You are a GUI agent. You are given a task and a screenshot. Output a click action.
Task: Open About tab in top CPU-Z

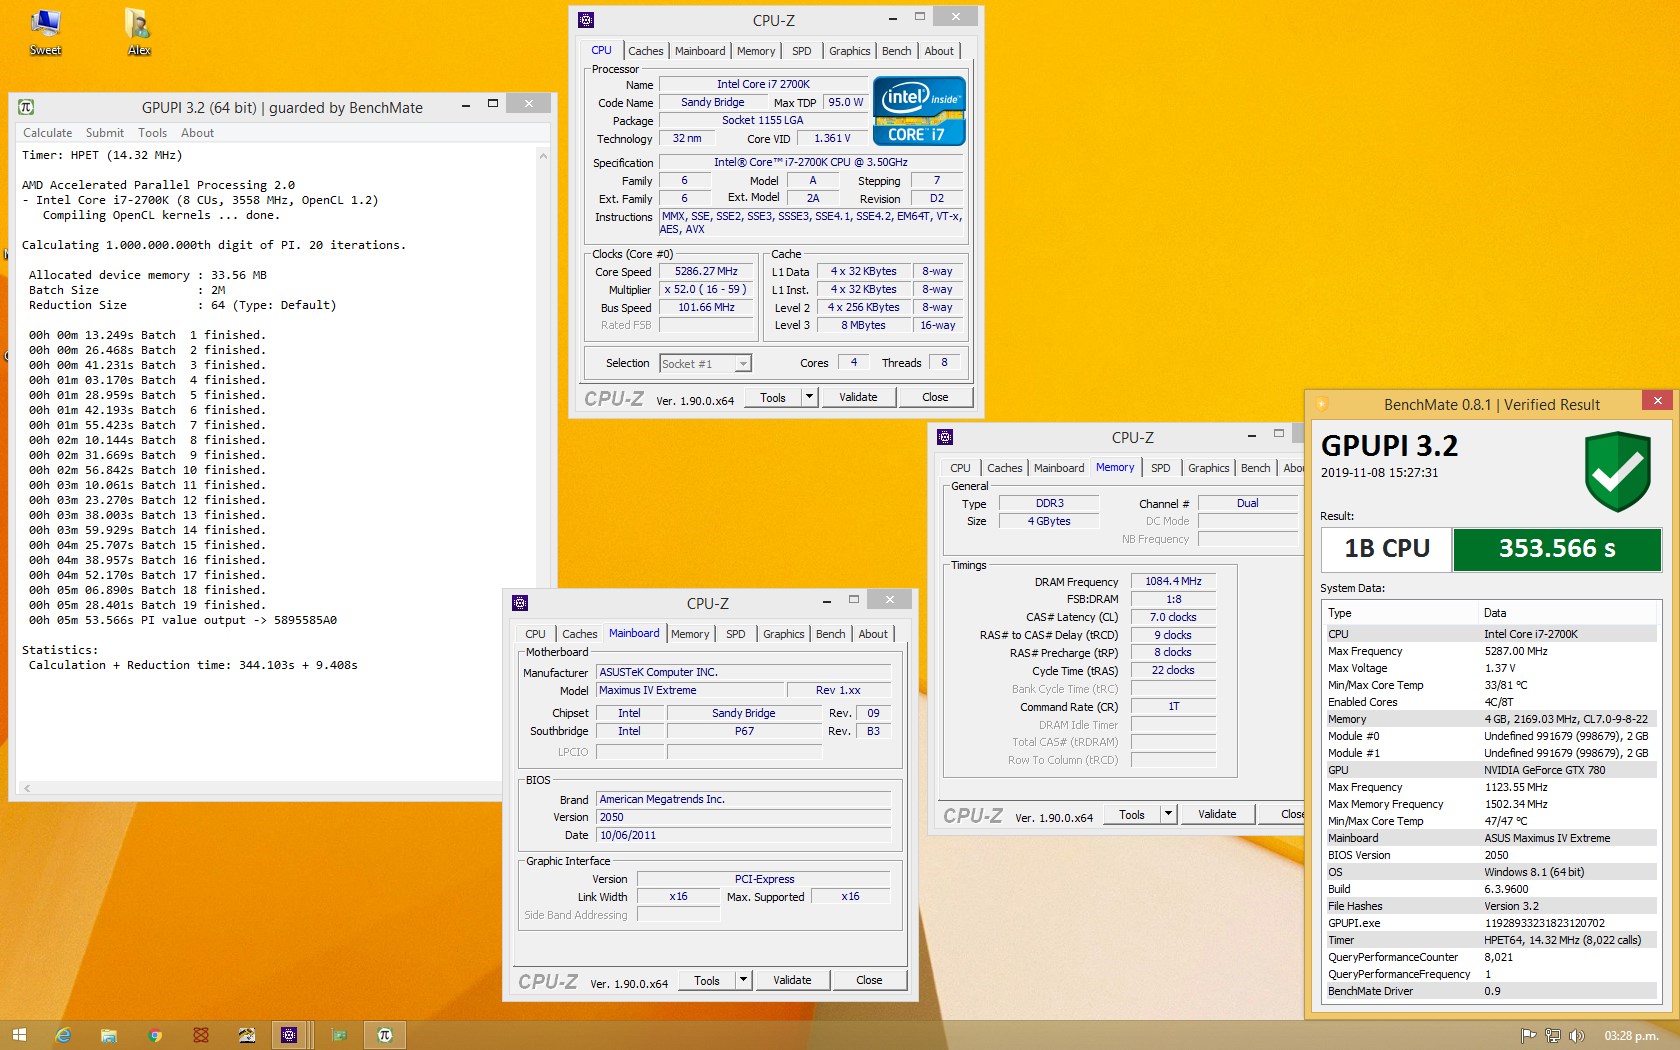click(939, 51)
